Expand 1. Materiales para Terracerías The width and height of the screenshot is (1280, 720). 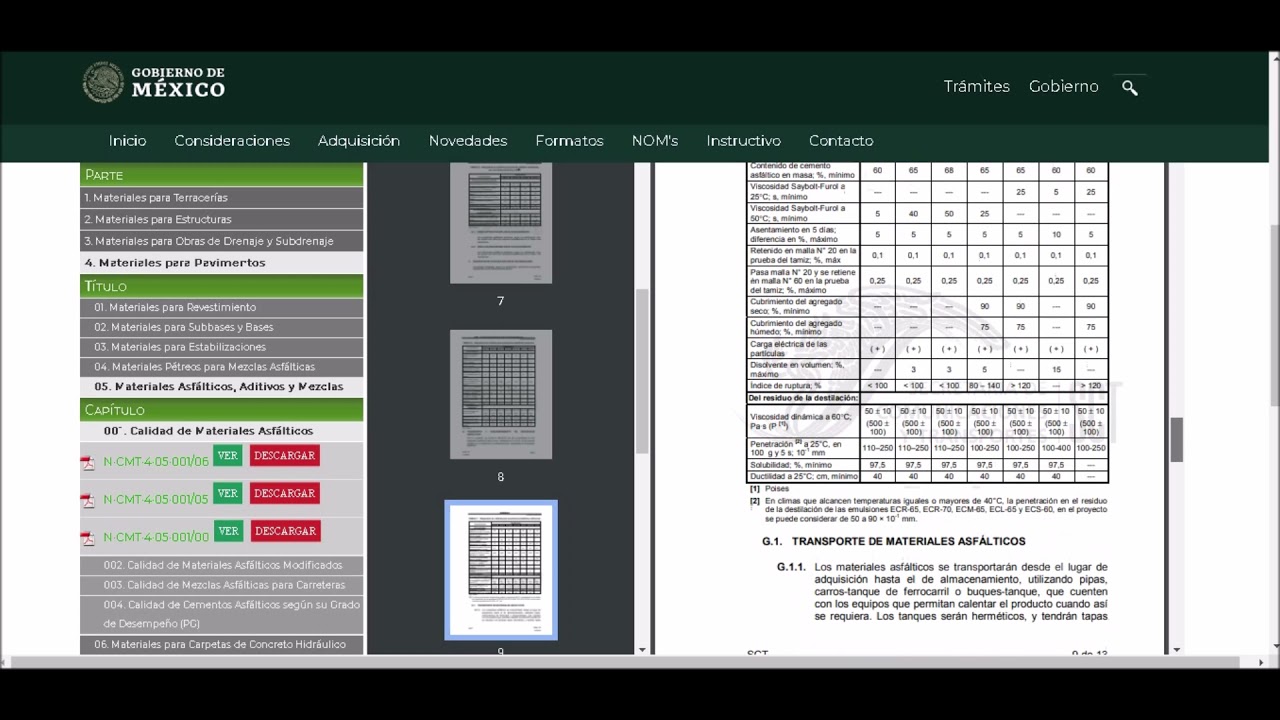pyautogui.click(x=156, y=198)
